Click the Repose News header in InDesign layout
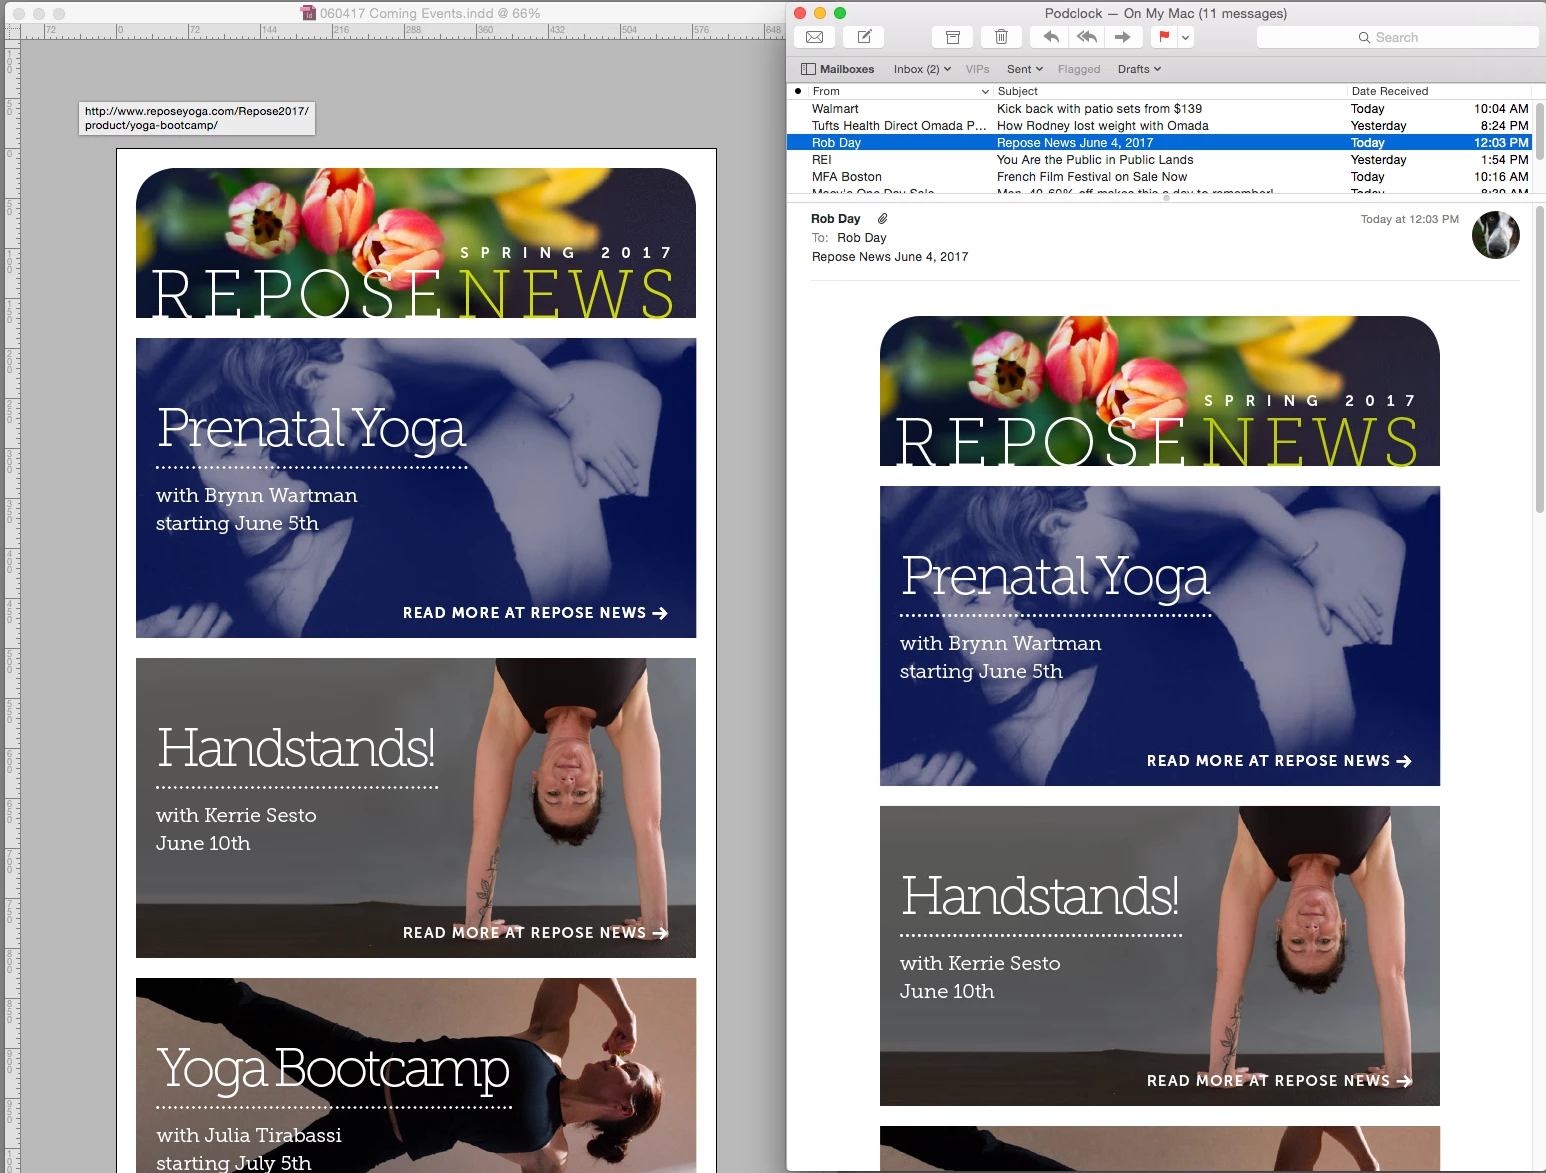This screenshot has height=1173, width=1546. pyautogui.click(x=416, y=243)
